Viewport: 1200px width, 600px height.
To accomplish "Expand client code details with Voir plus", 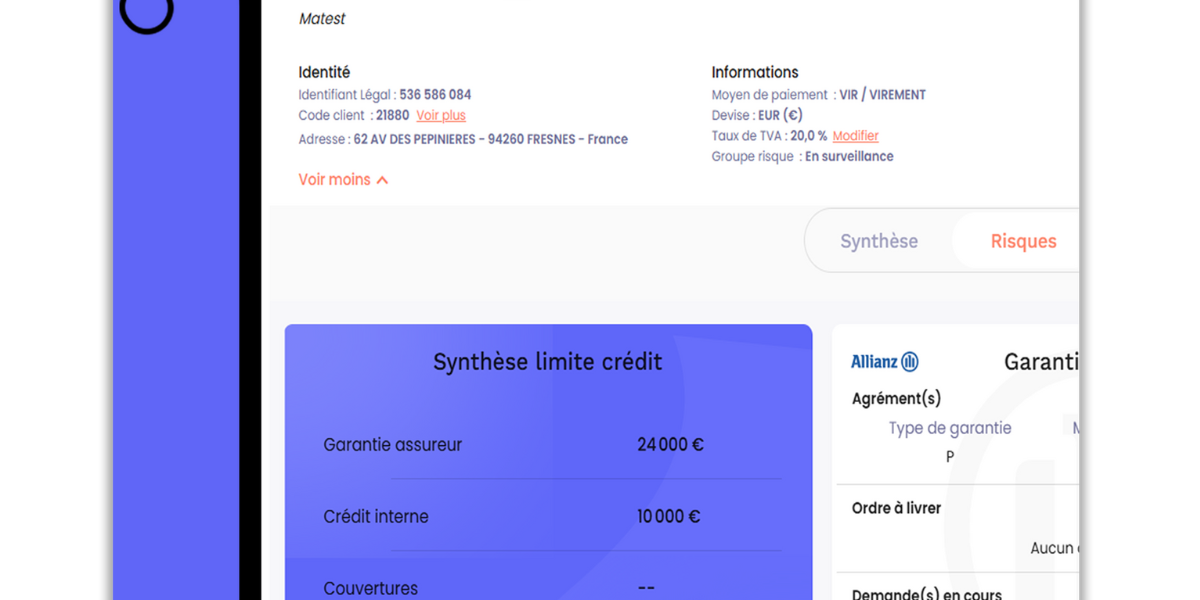I will pyautogui.click(x=440, y=115).
